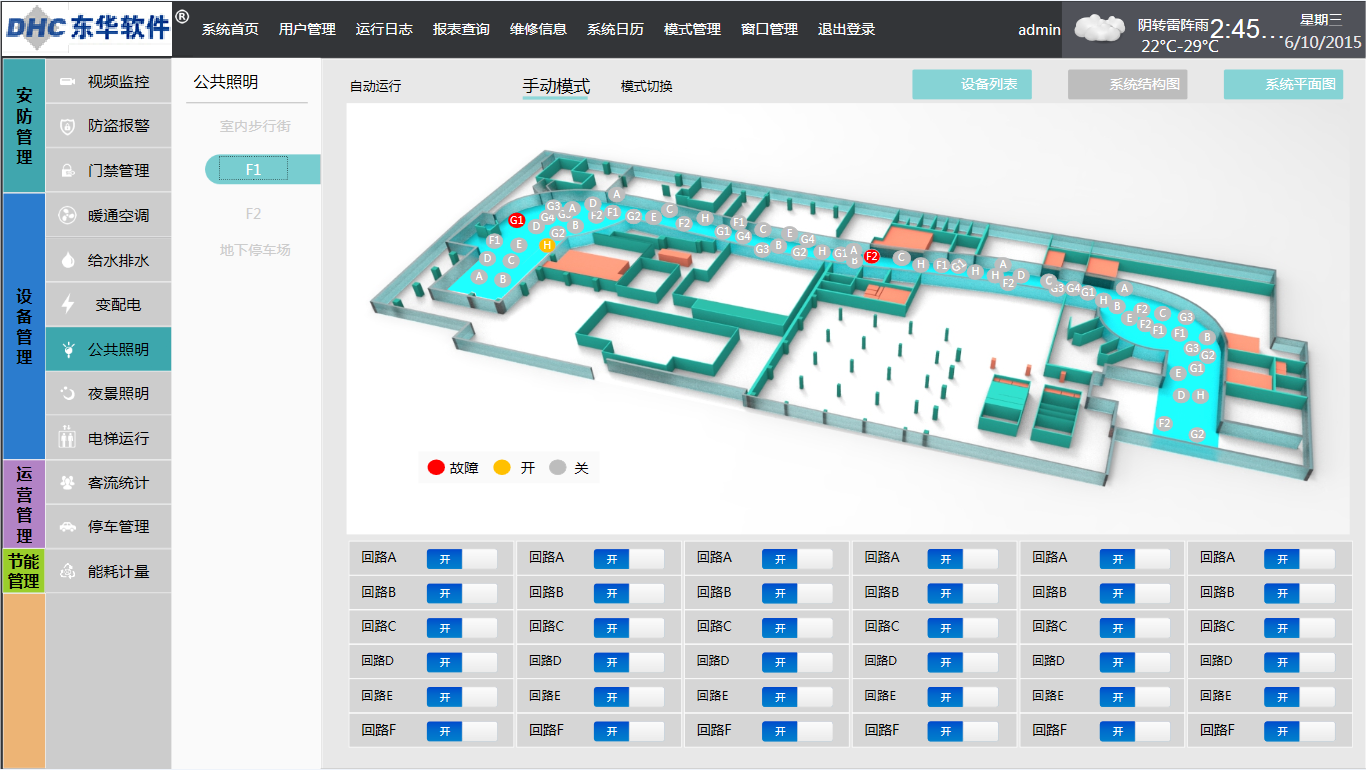Click the HVAC fan icon beside 暖通空调
This screenshot has height=770, width=1366.
tap(67, 215)
